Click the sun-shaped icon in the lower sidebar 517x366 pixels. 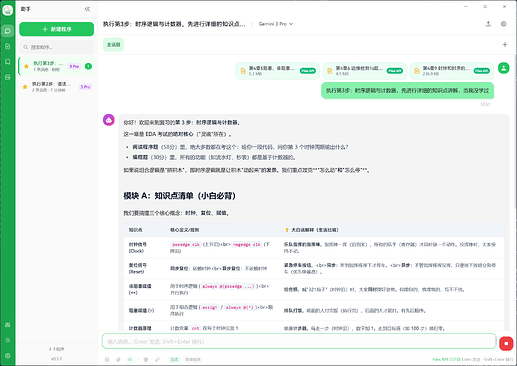click(x=7, y=340)
